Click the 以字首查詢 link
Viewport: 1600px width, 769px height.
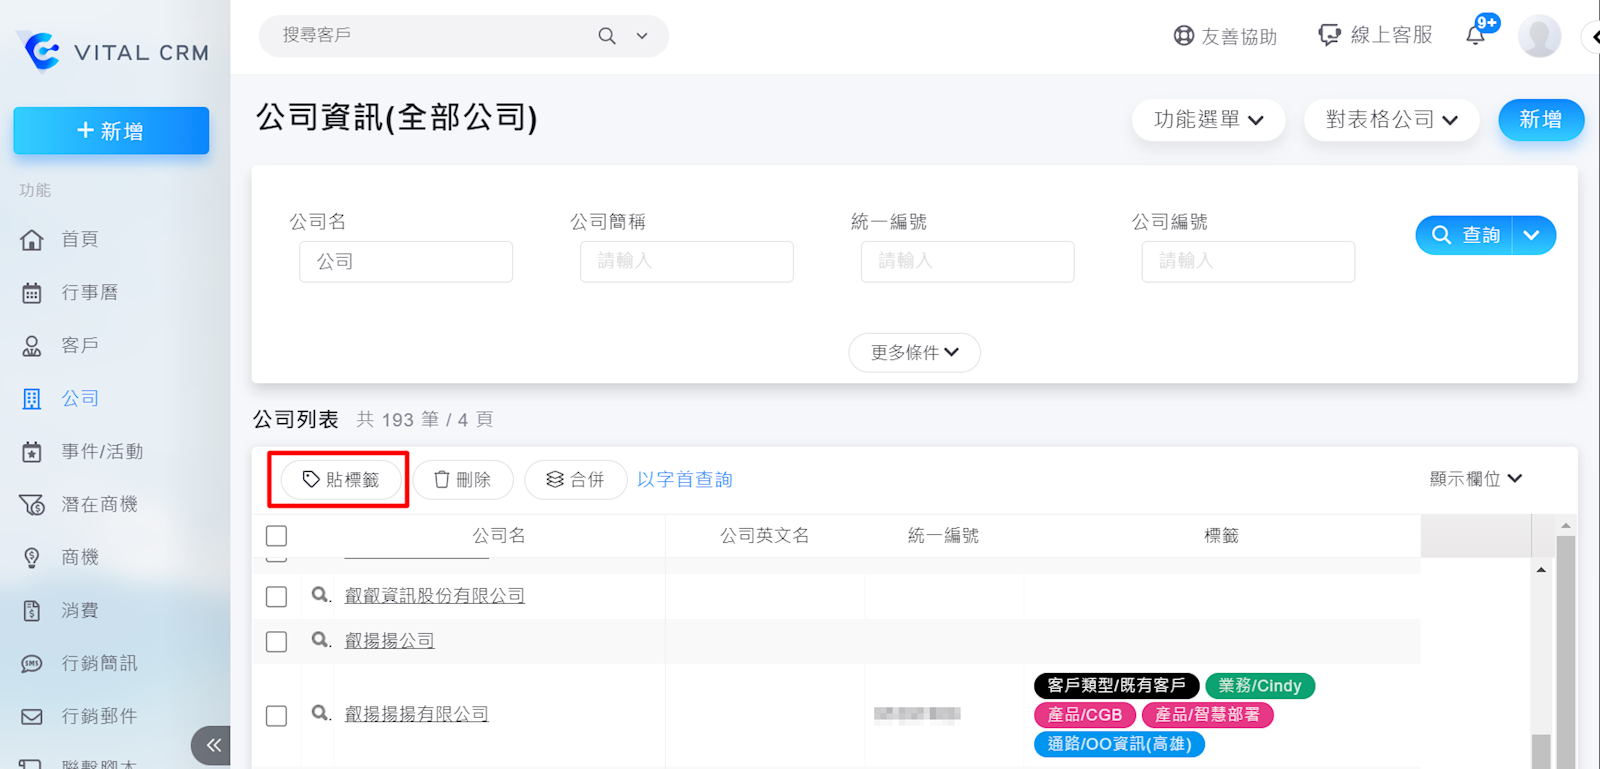(x=685, y=480)
